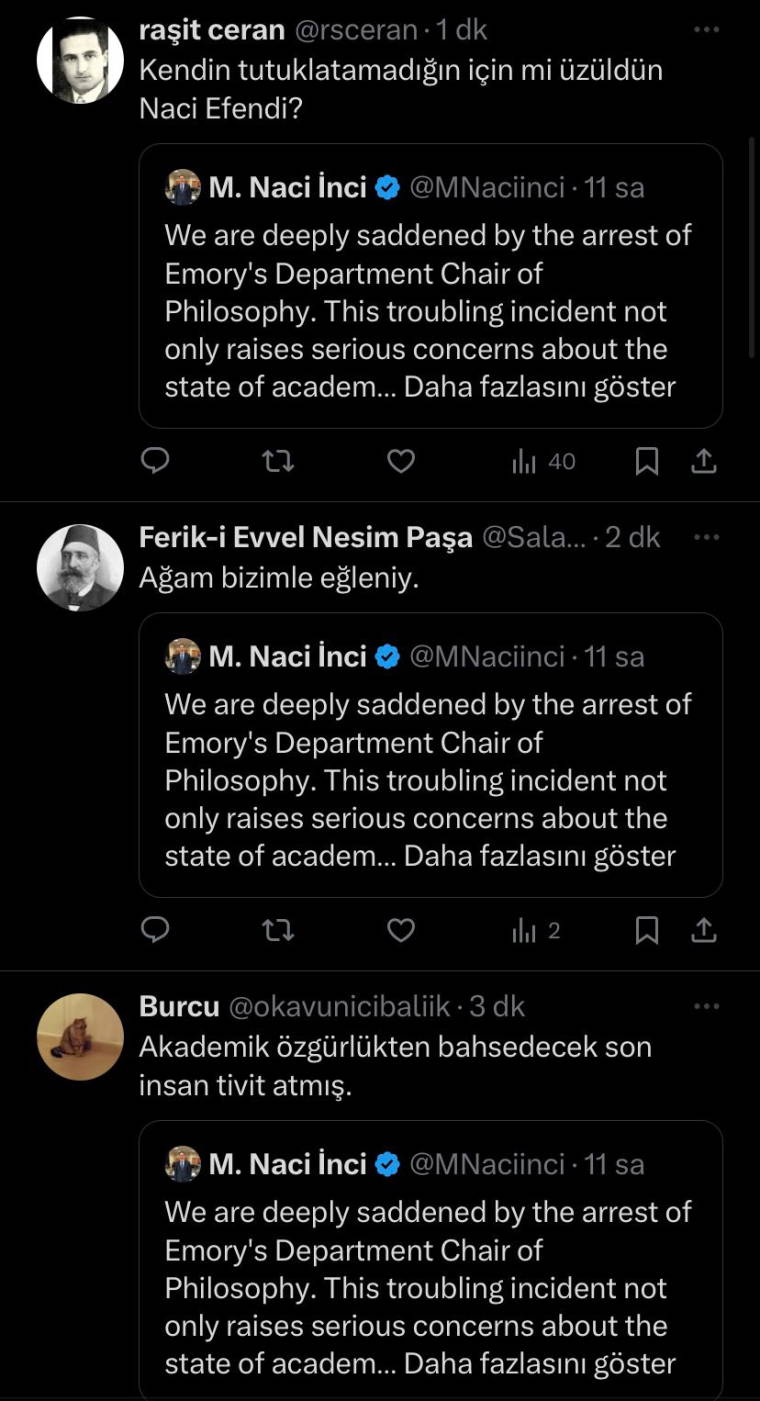
Task: Bookmark raşit ceran's tweet
Action: point(647,461)
